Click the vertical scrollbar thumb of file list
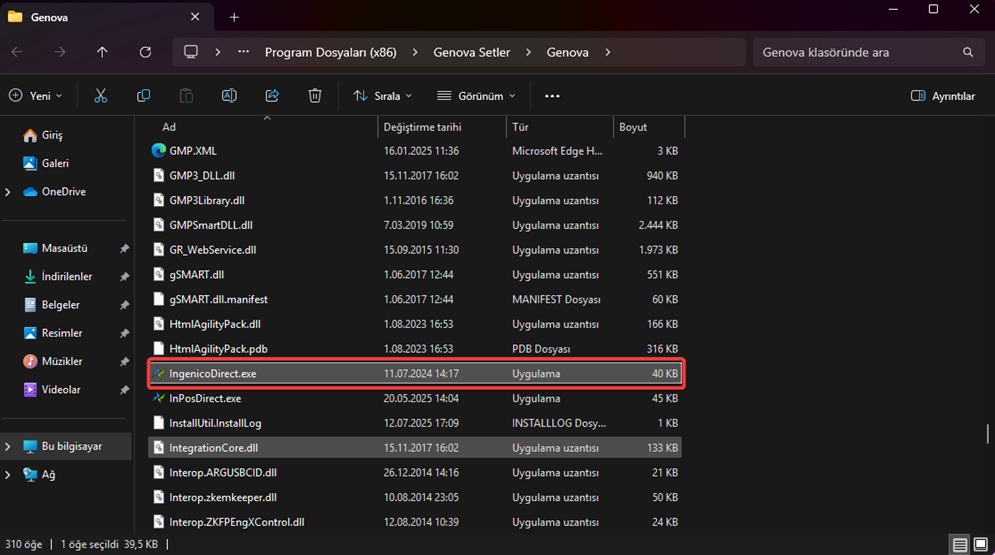This screenshot has width=995, height=555. [987, 434]
